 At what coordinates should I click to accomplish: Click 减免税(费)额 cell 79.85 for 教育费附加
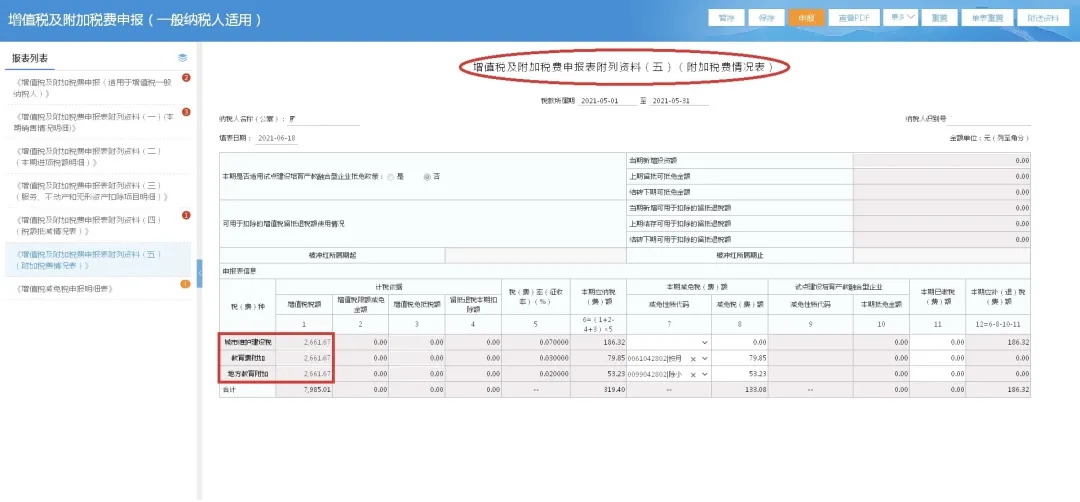[740, 359]
